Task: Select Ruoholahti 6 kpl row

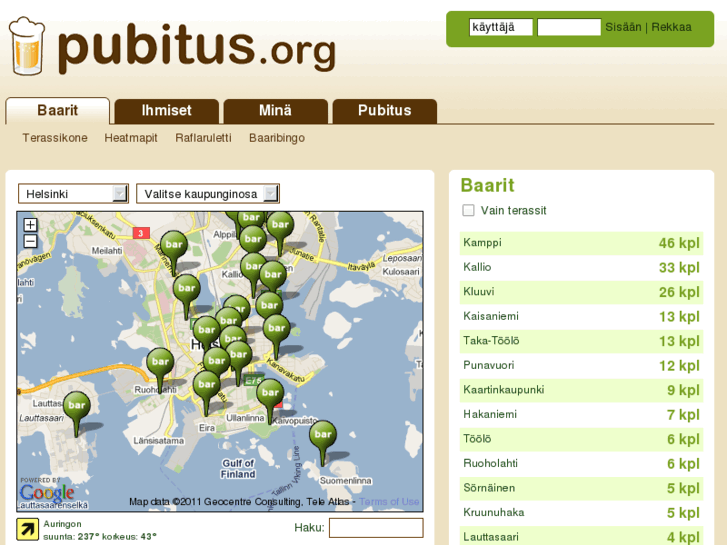Action: point(581,464)
